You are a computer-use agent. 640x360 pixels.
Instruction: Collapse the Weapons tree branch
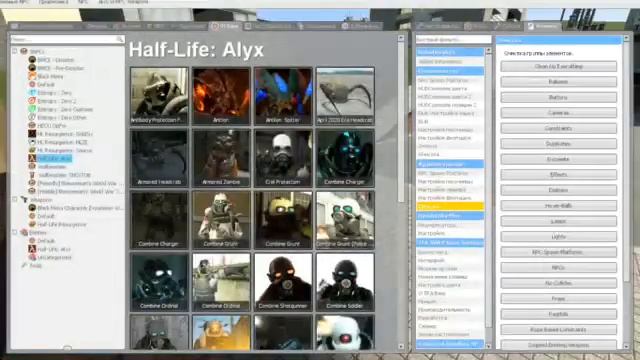(15, 200)
